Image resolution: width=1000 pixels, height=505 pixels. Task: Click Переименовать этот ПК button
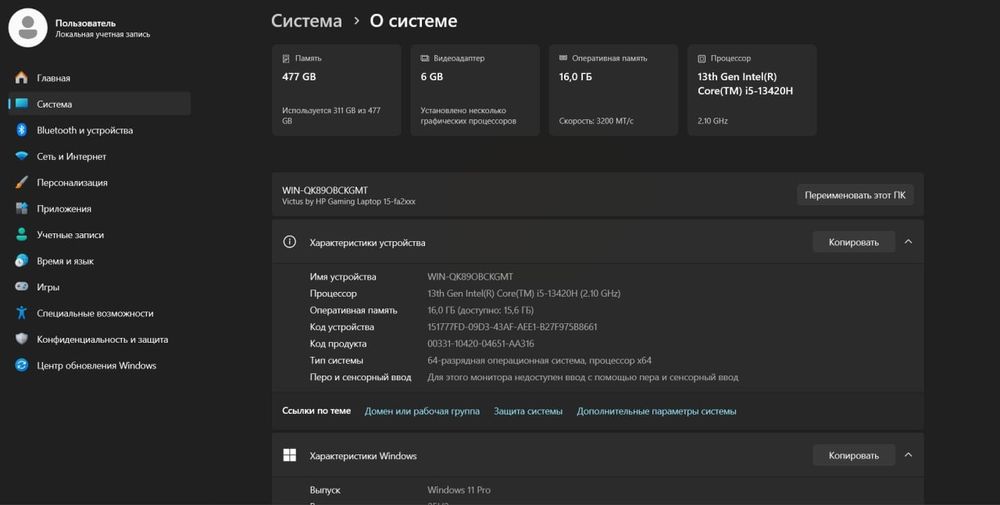click(855, 195)
